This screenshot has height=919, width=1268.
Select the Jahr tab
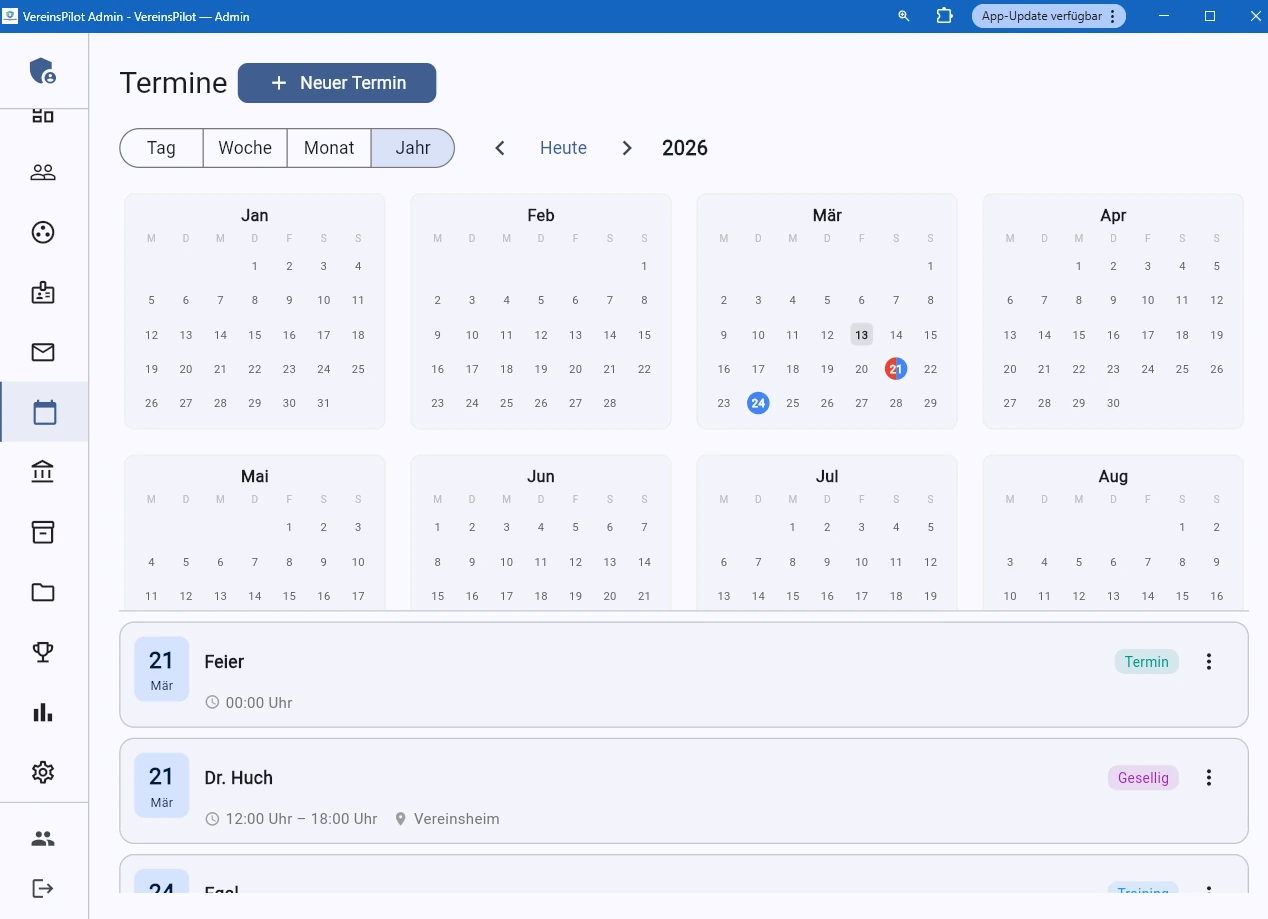[x=412, y=147]
